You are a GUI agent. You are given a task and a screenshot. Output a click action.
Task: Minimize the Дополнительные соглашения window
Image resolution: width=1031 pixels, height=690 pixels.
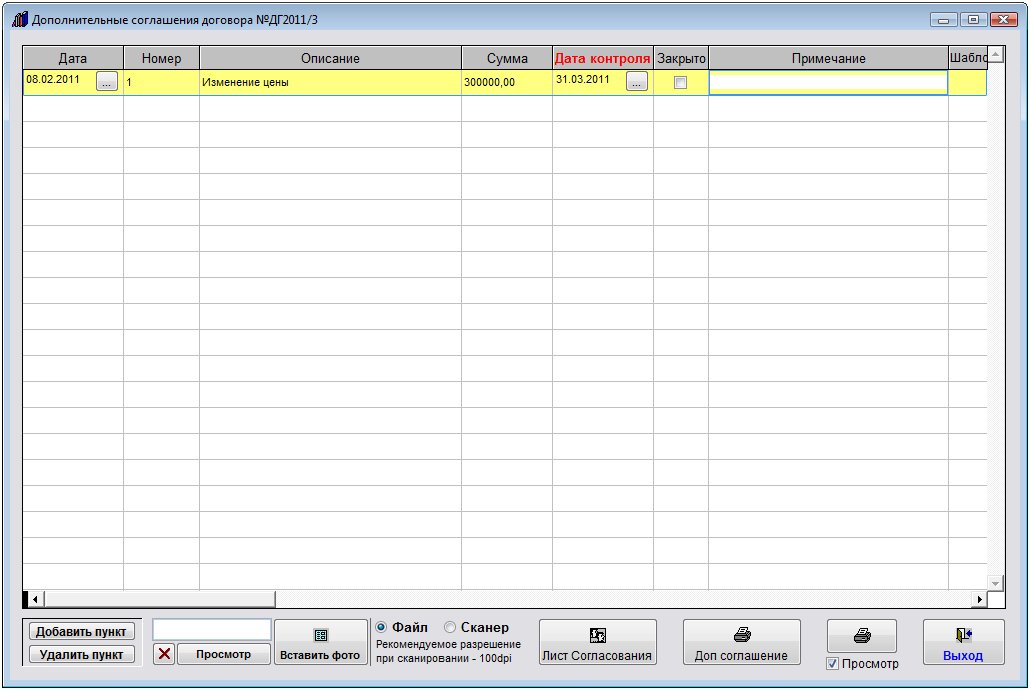943,20
